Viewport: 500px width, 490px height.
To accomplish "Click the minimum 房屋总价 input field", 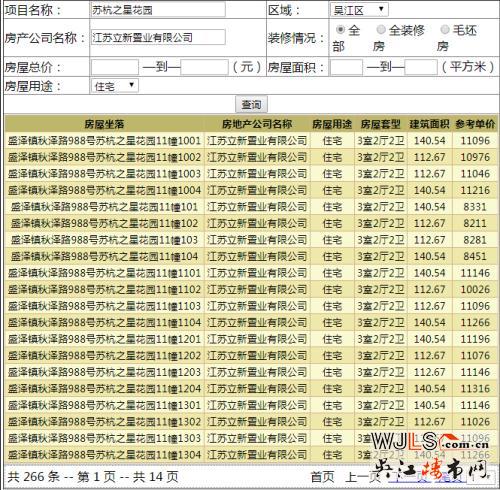I will coord(115,67).
